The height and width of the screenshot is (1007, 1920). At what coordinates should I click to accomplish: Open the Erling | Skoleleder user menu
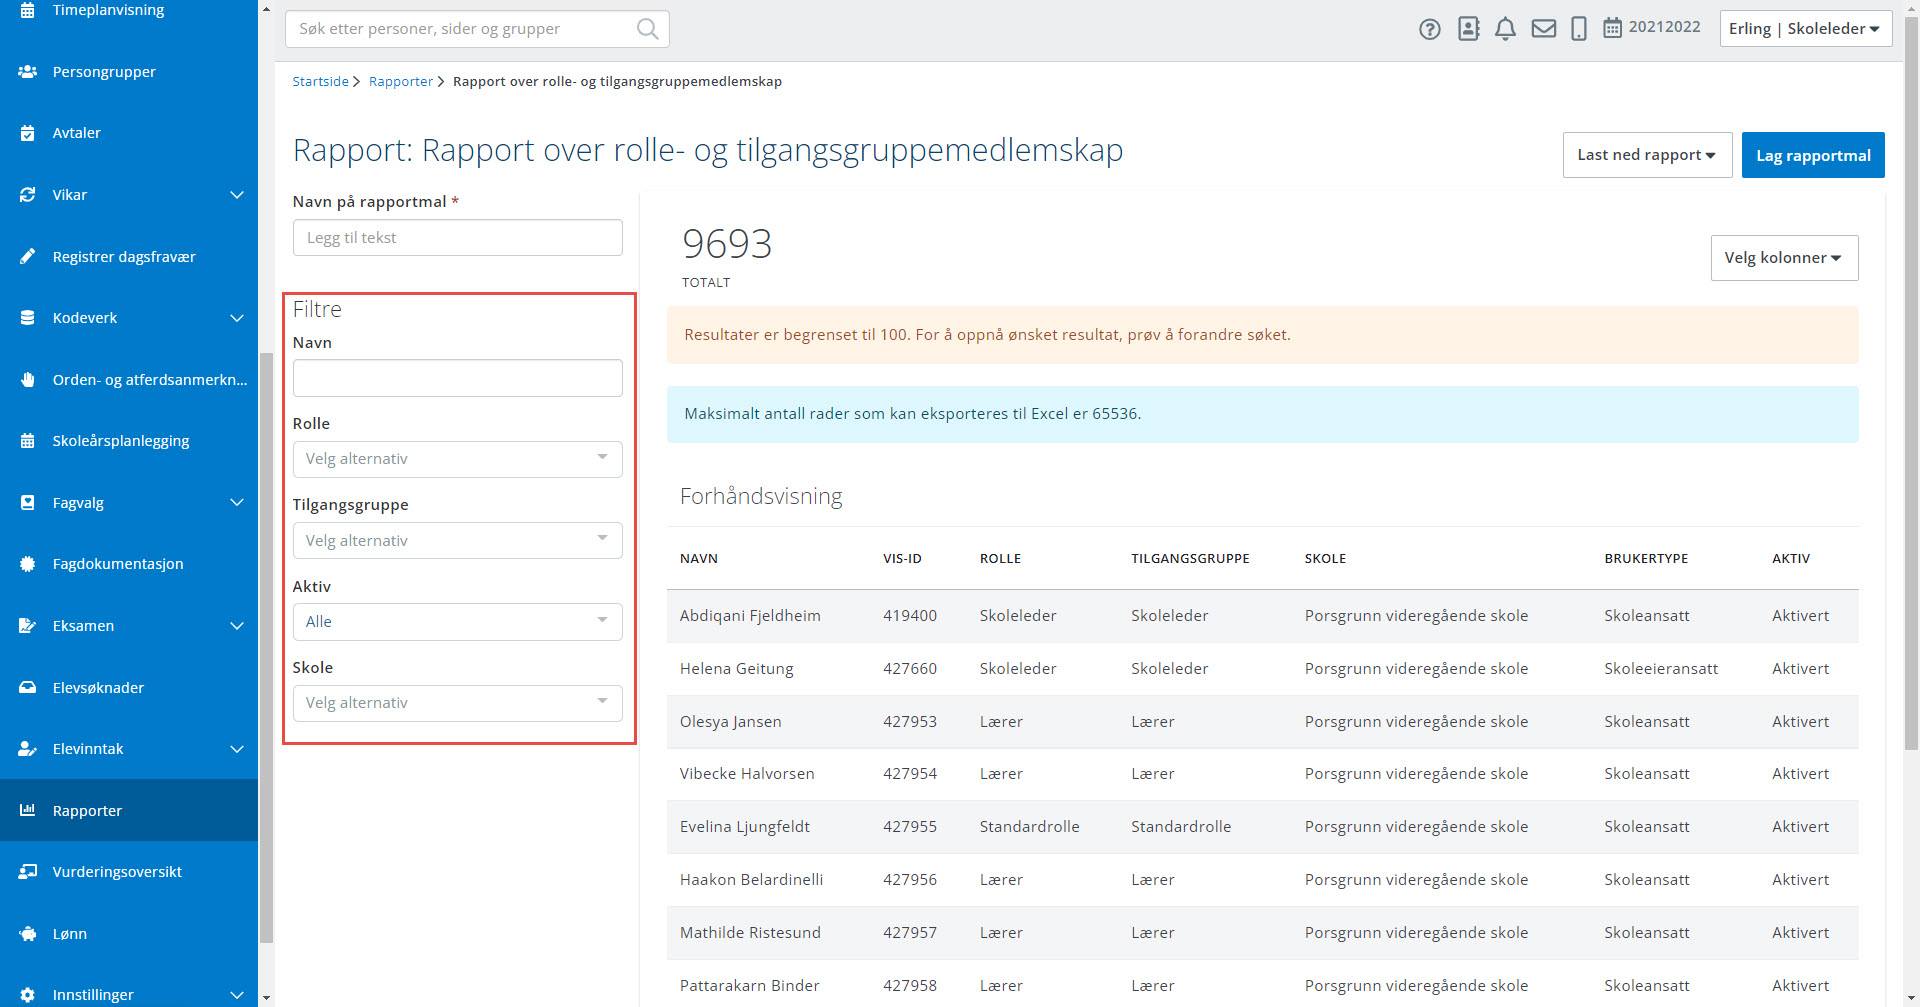[x=1806, y=29]
